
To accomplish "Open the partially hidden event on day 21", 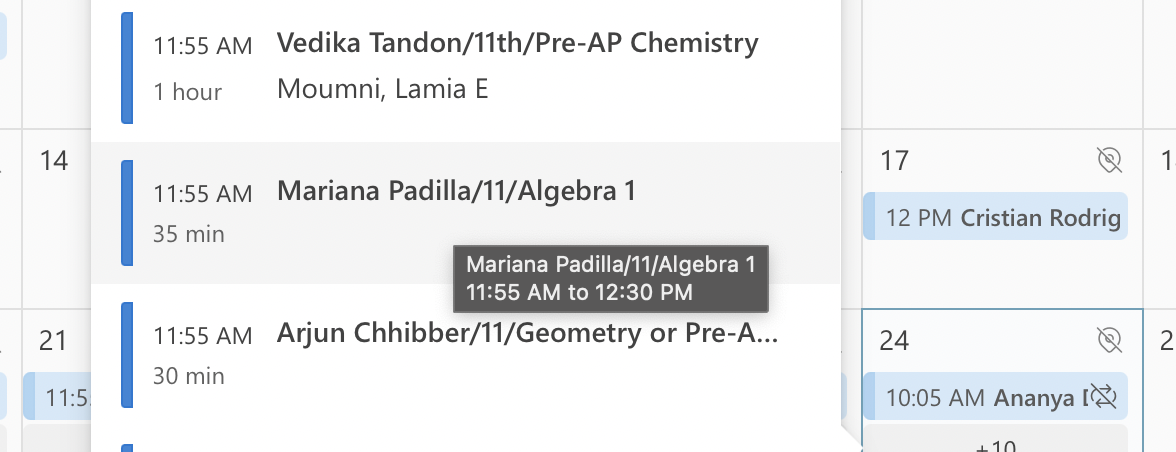I will tap(57, 397).
